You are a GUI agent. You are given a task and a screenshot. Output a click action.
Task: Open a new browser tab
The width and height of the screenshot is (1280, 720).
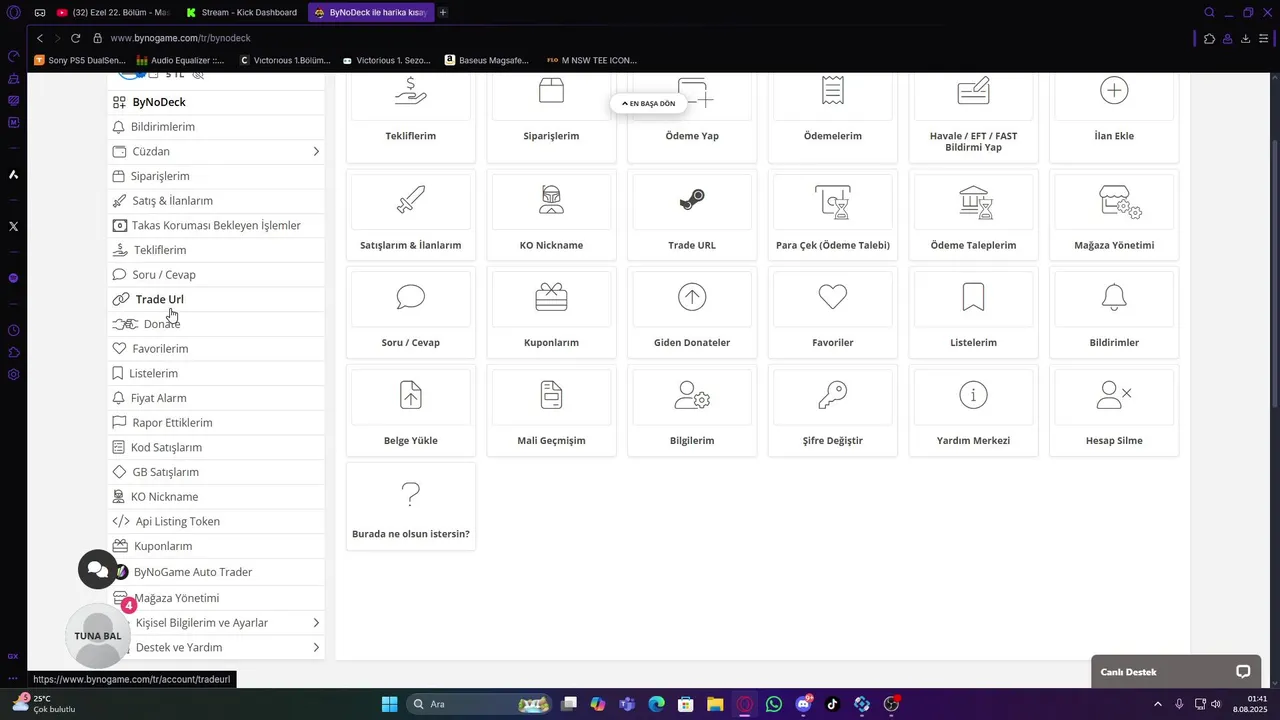pos(443,12)
